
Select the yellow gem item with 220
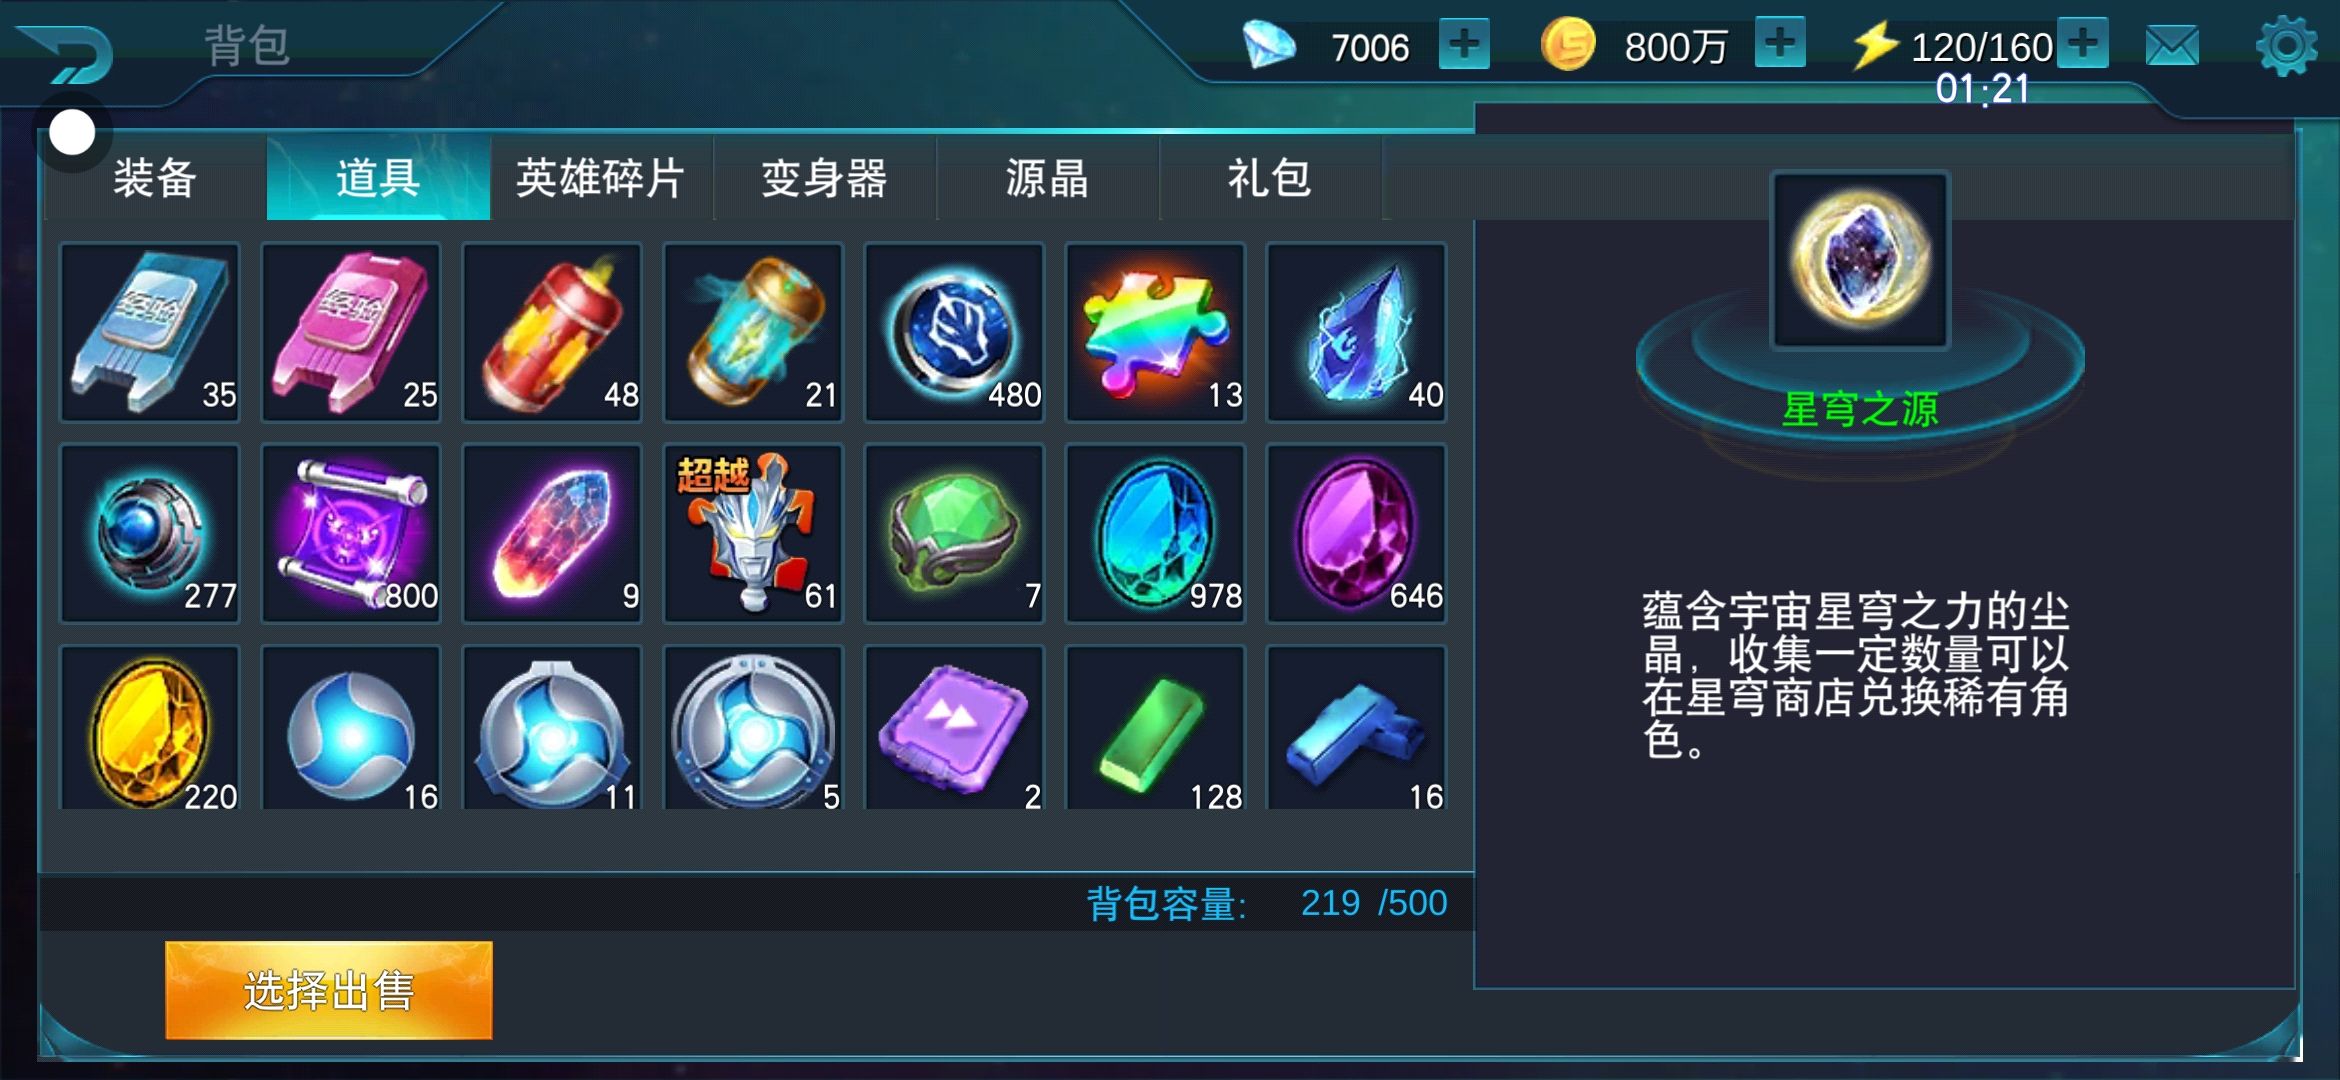click(x=150, y=728)
